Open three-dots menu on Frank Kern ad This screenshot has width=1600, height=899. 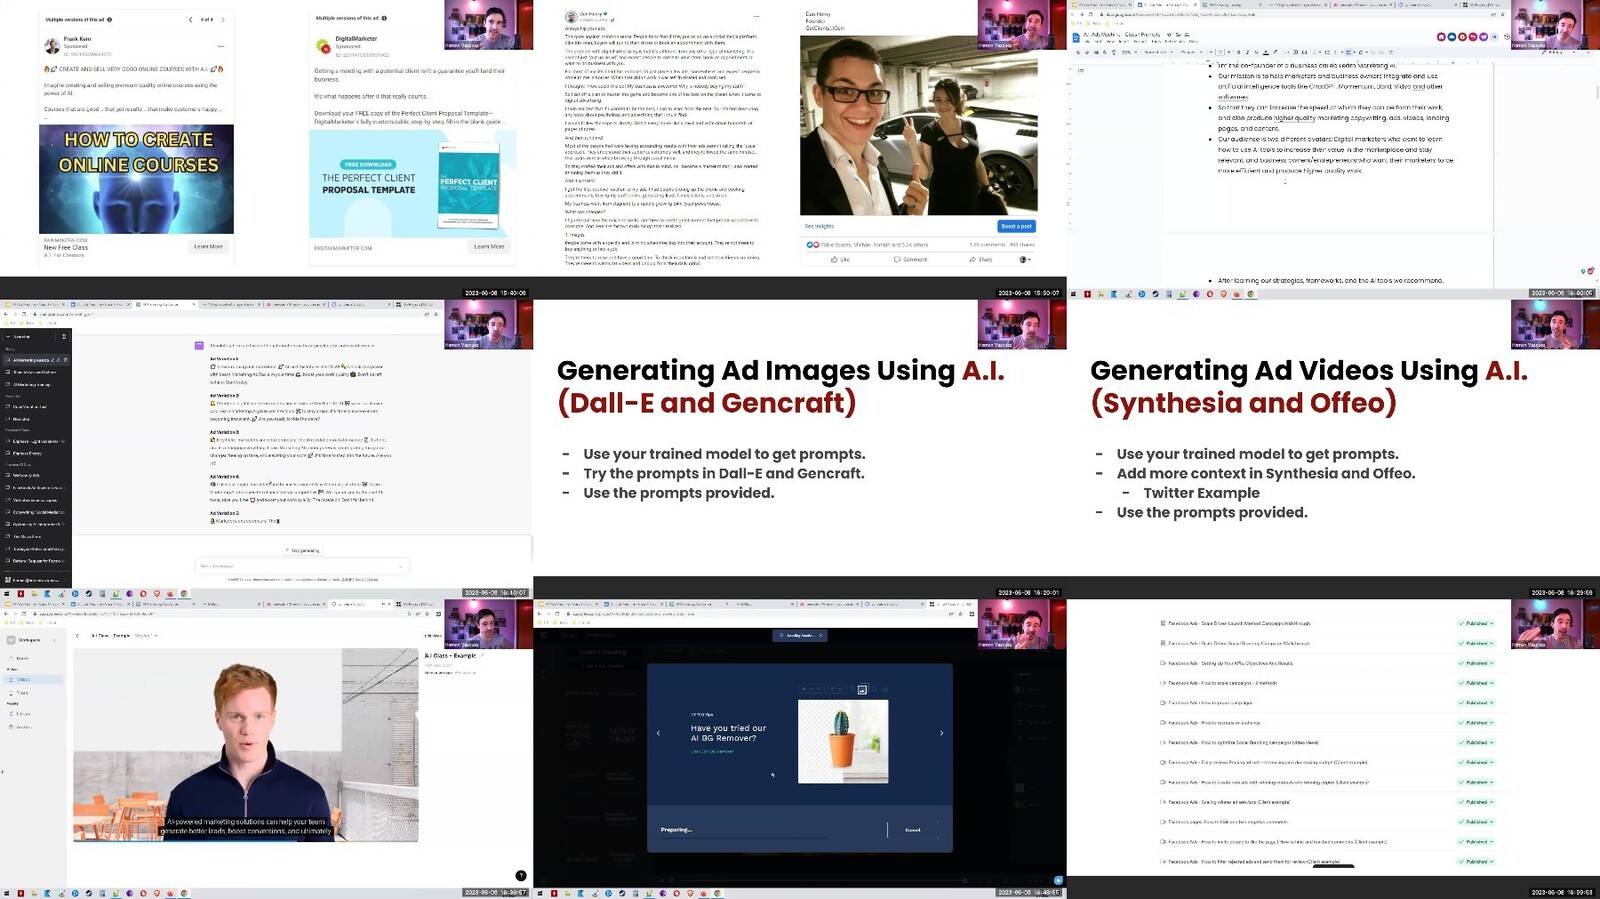[x=221, y=46]
